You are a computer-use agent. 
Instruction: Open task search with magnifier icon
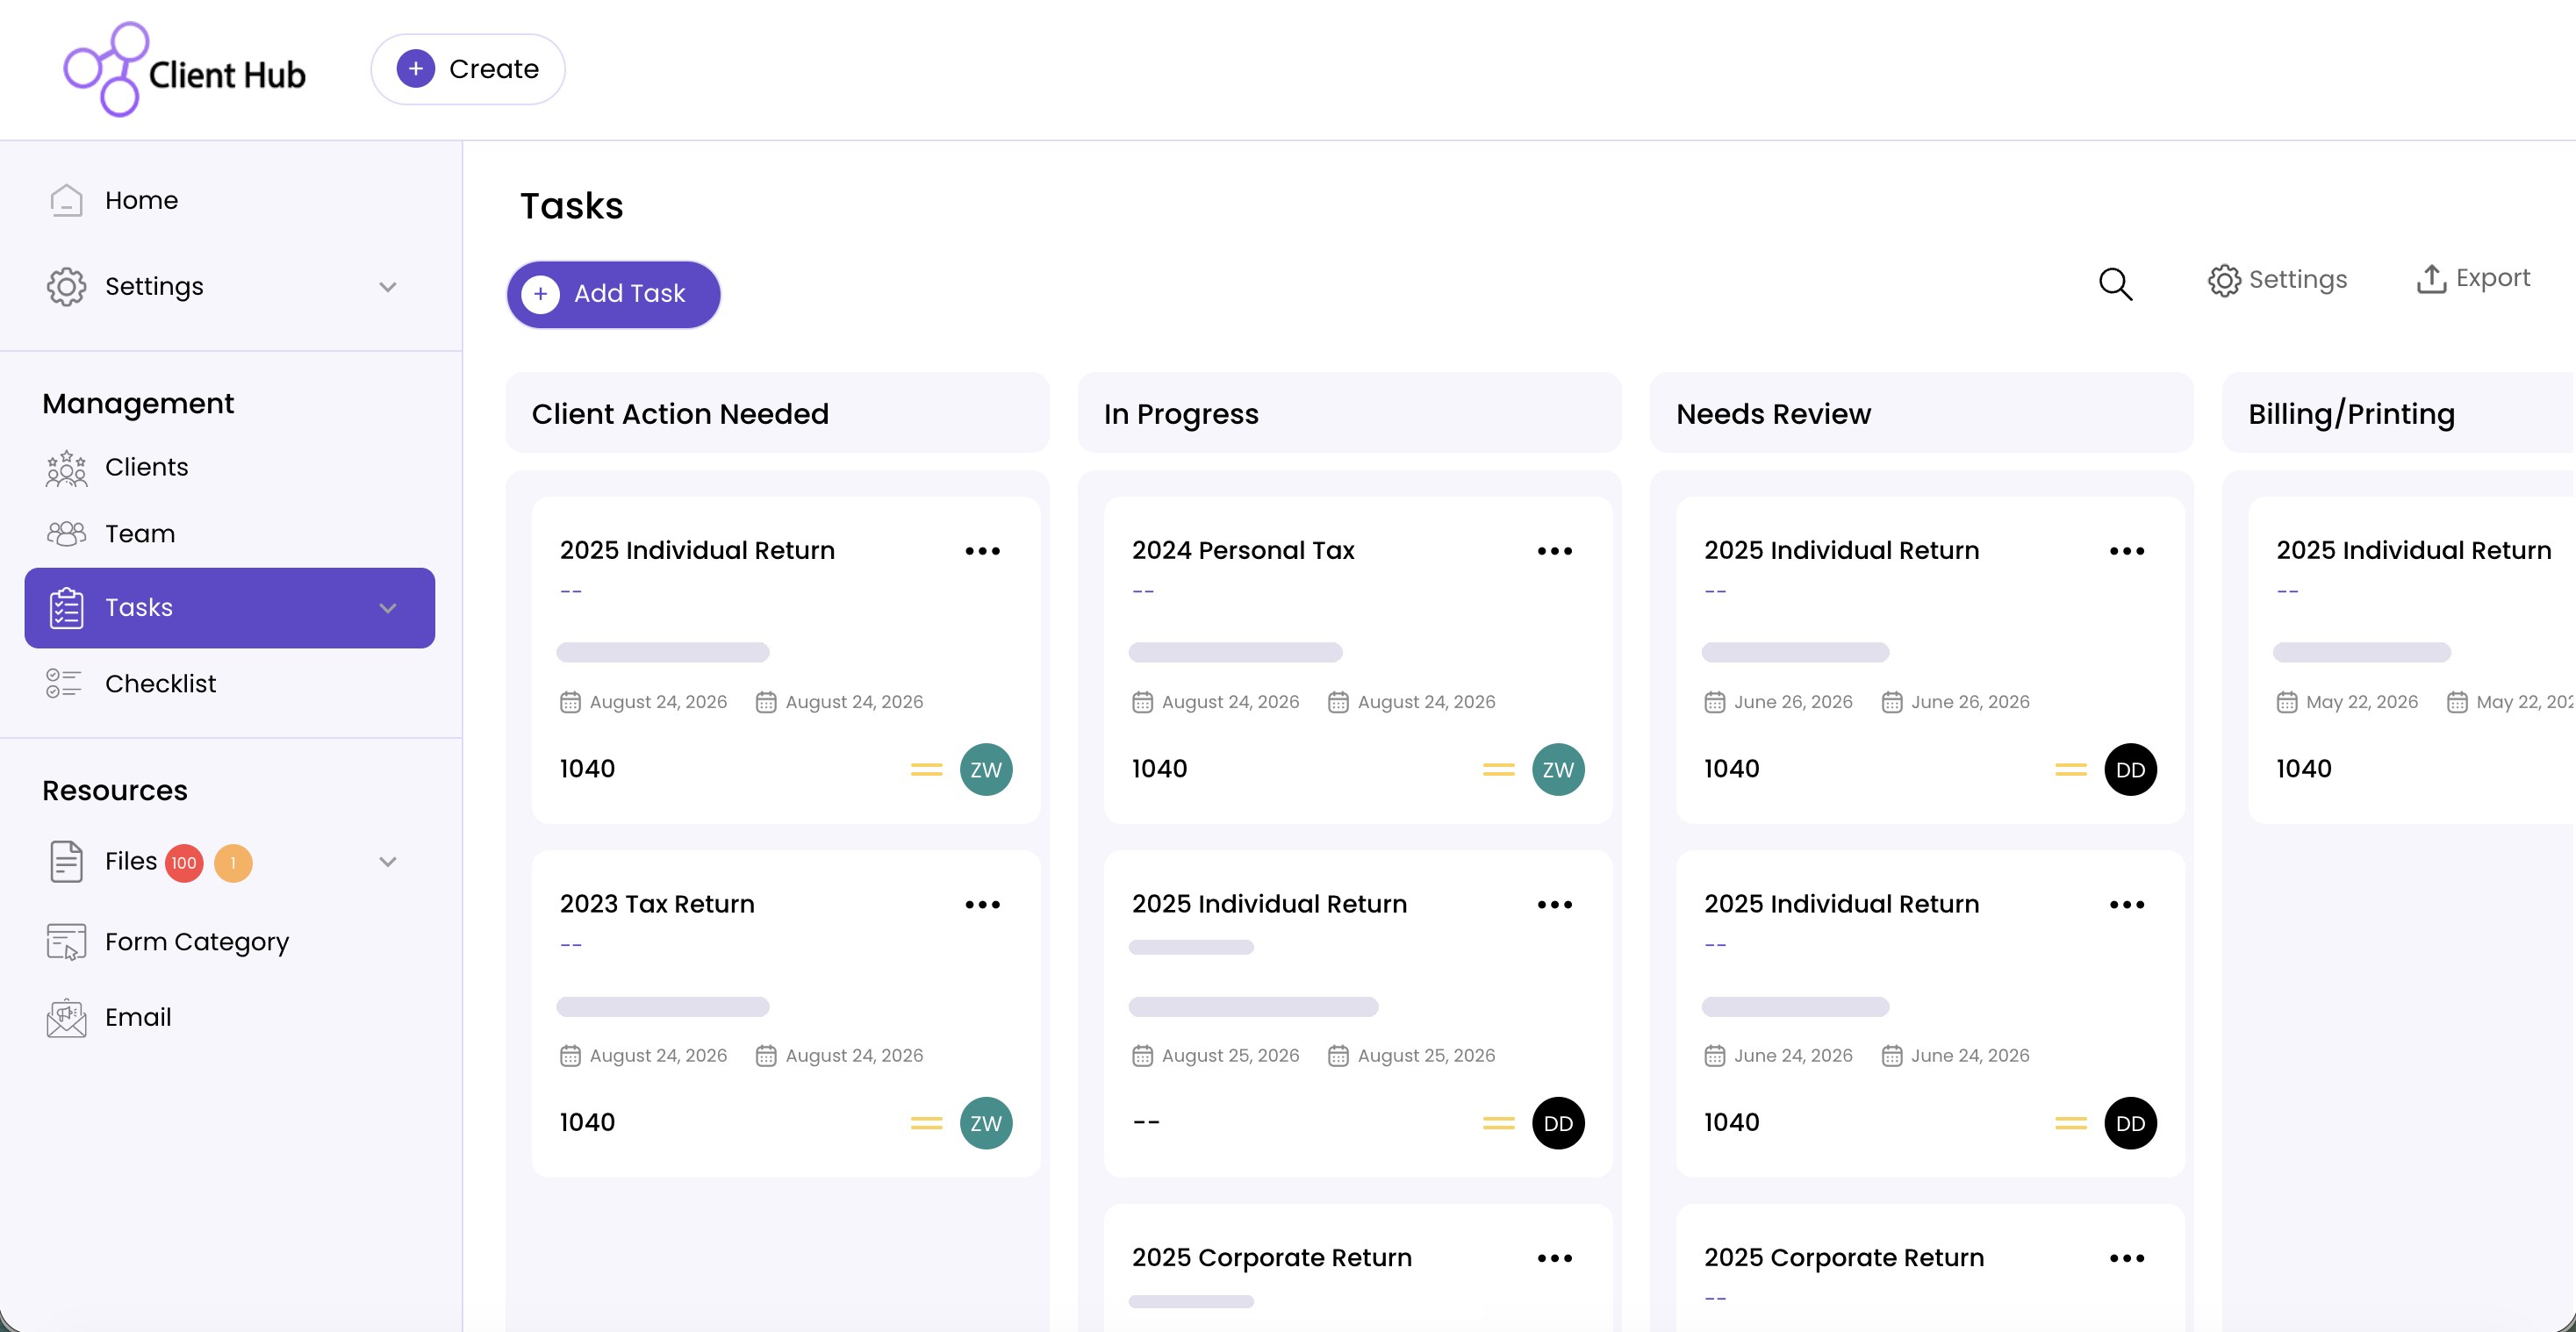point(2115,284)
